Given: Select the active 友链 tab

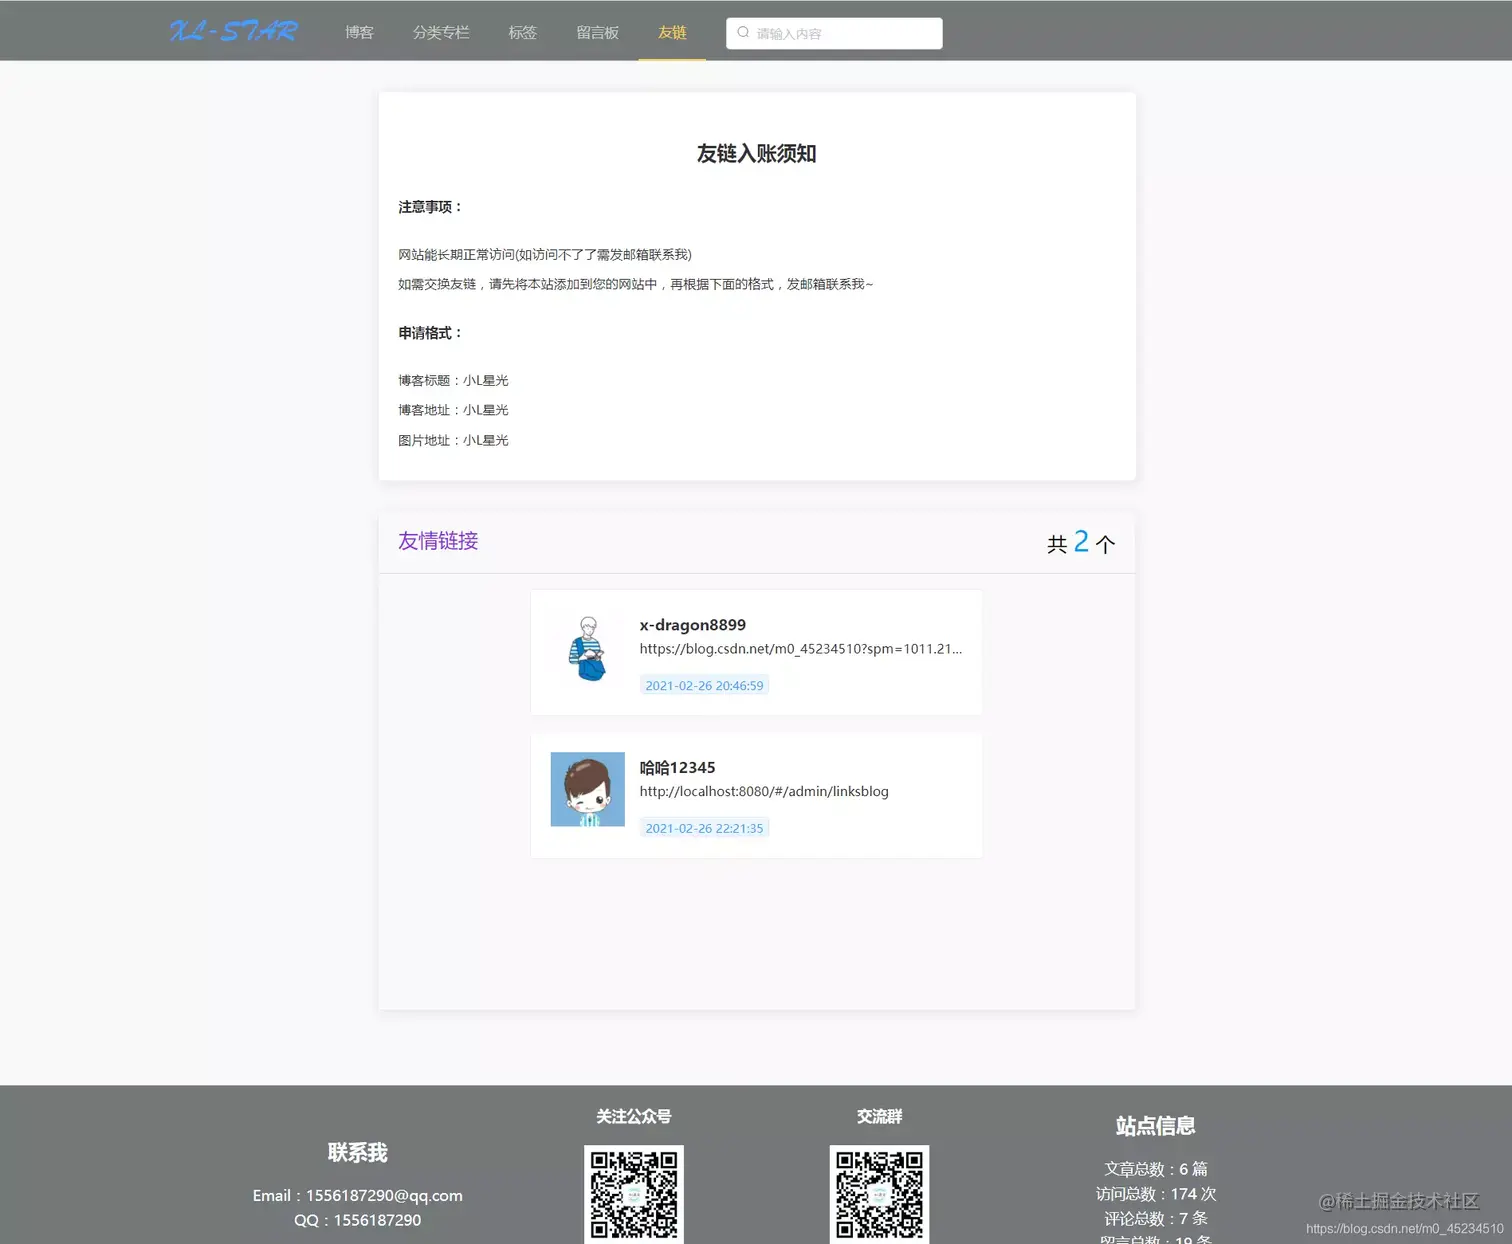Looking at the screenshot, I should (x=671, y=32).
